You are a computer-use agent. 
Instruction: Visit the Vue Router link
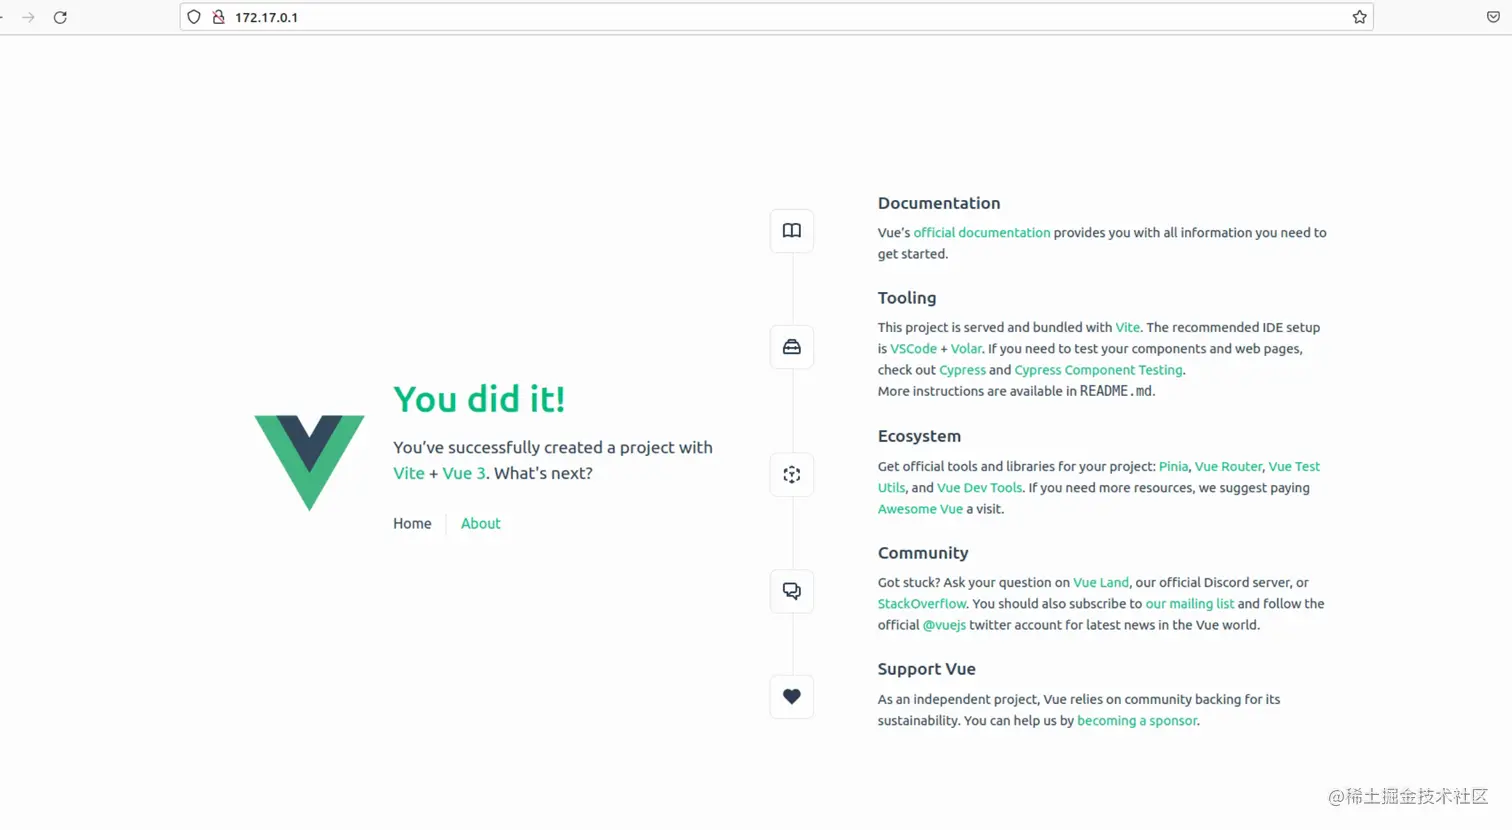coord(1228,467)
